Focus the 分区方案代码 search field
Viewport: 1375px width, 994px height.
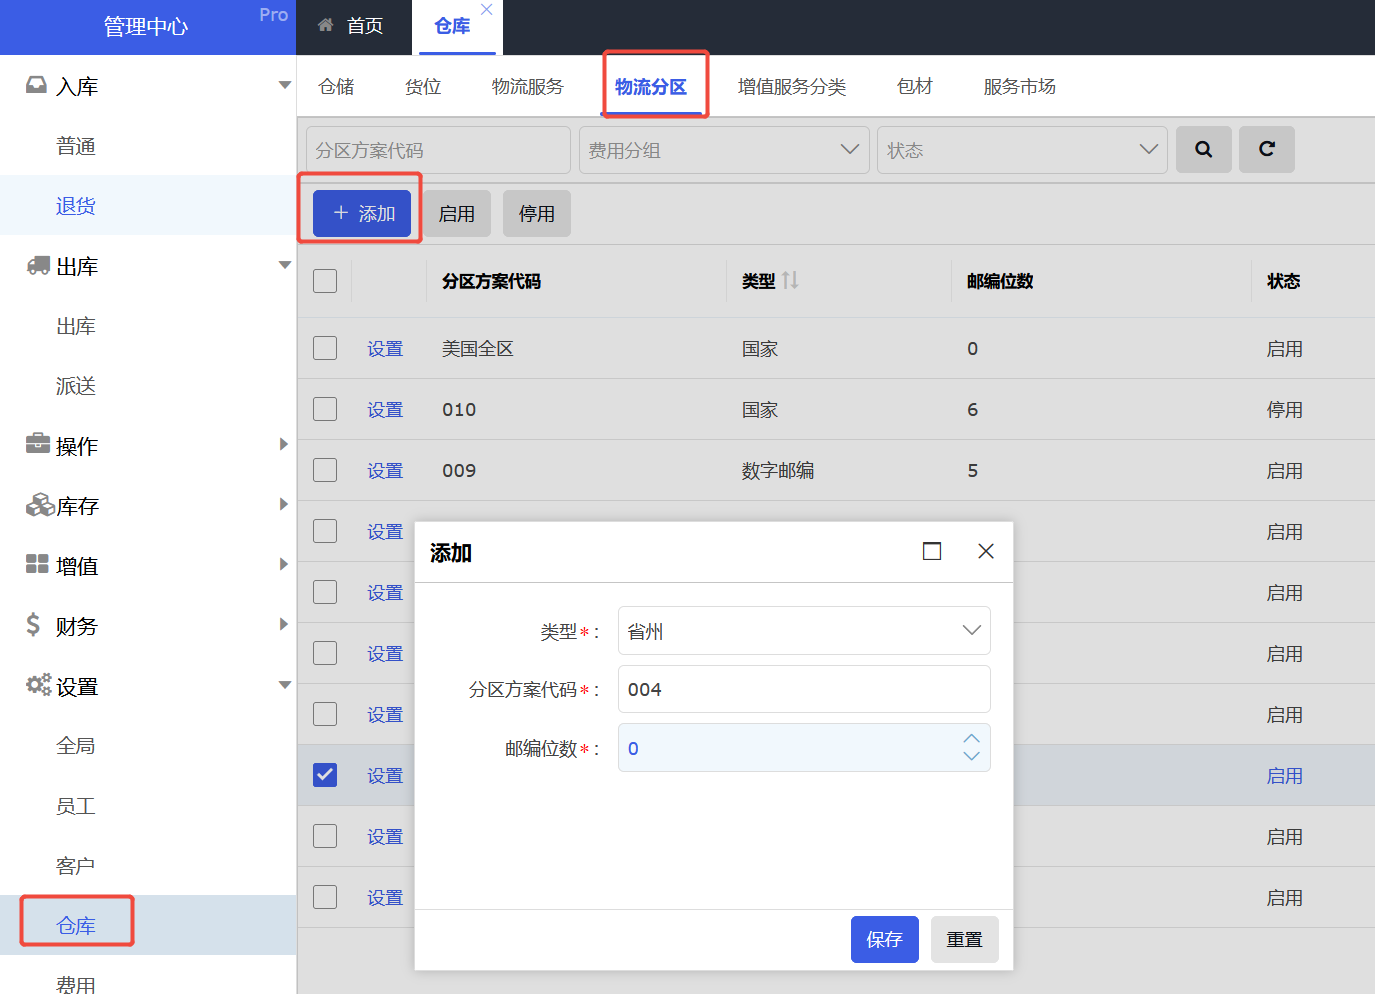(438, 150)
